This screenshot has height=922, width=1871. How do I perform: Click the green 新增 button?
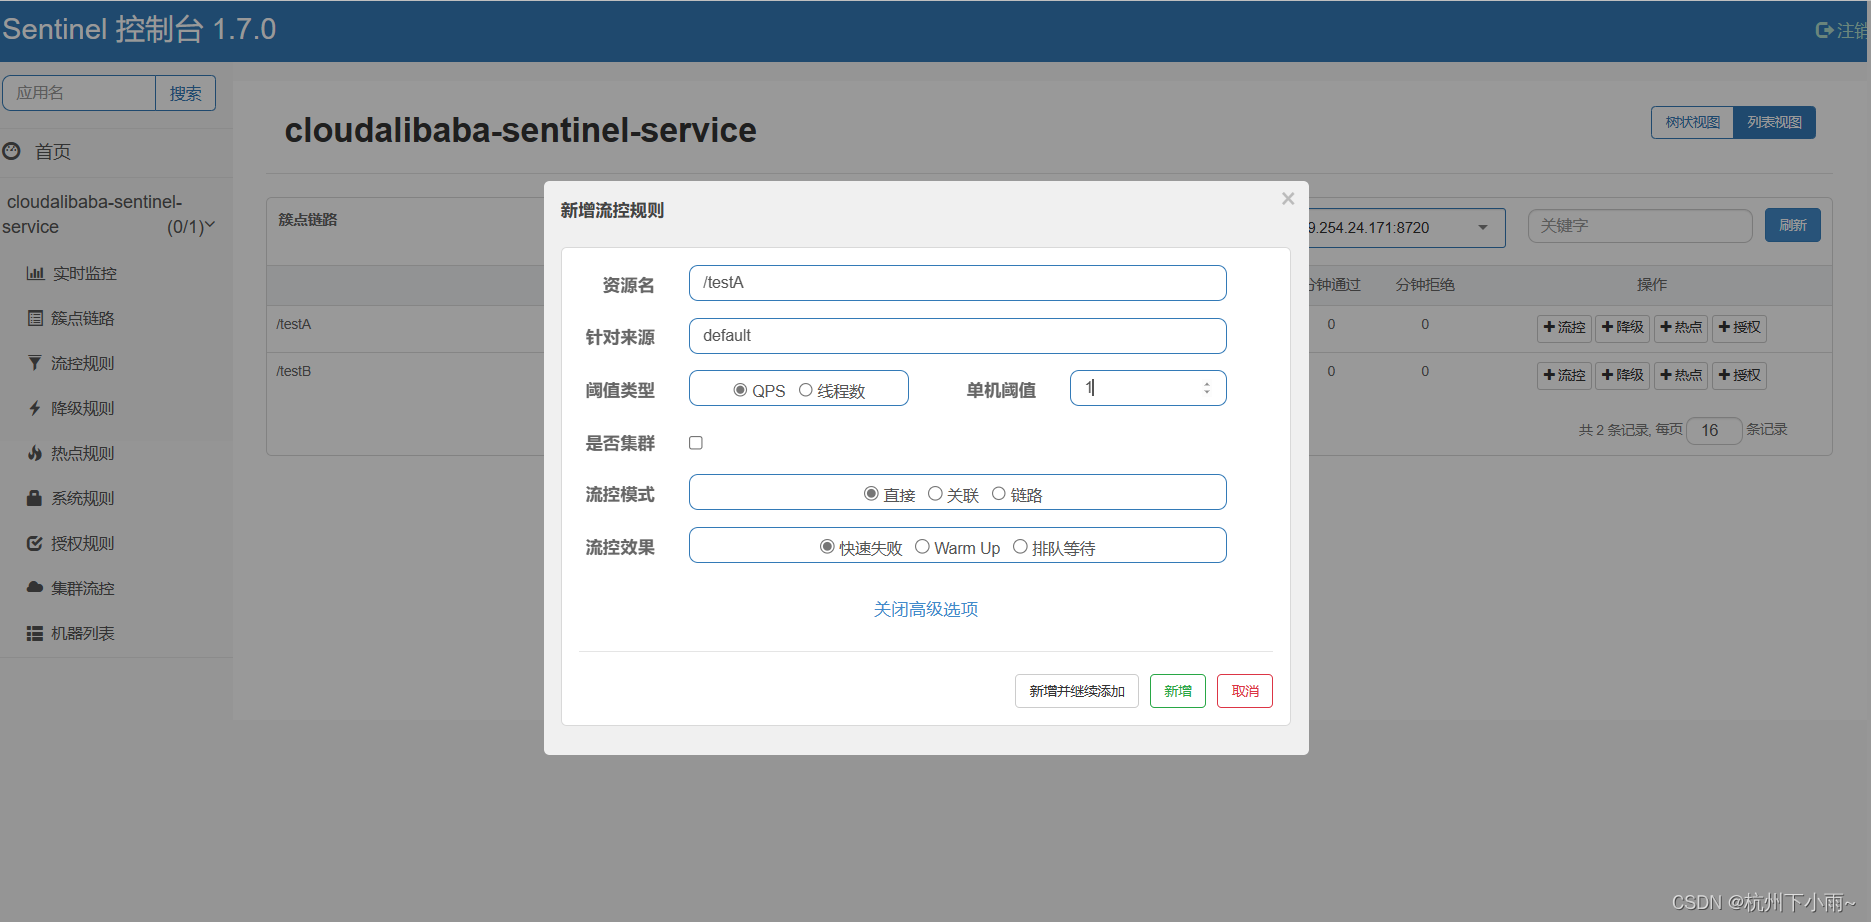(x=1178, y=691)
